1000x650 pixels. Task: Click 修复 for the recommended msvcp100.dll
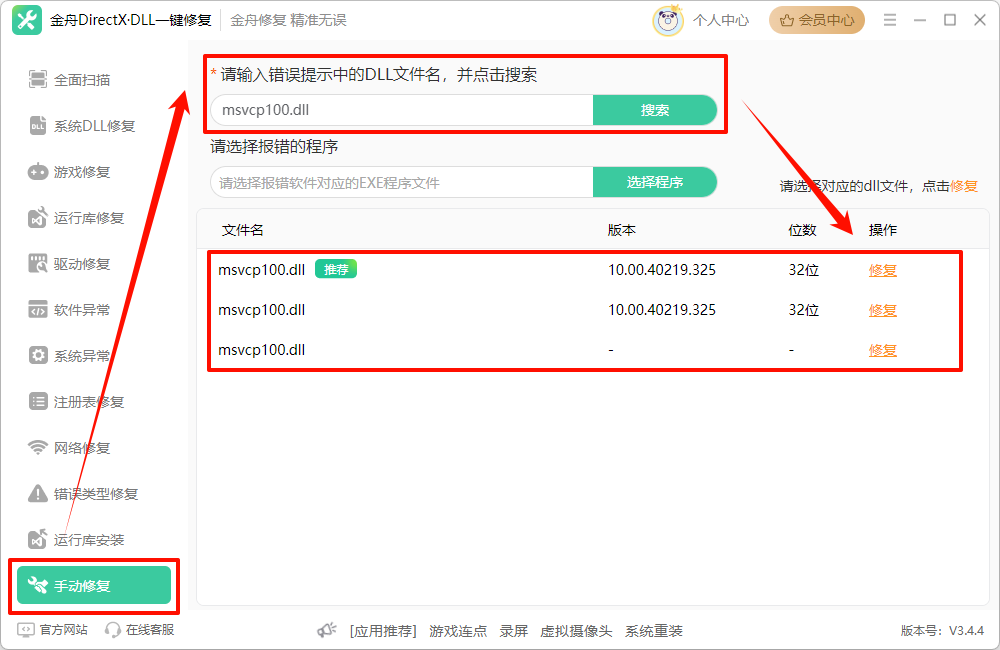(883, 270)
